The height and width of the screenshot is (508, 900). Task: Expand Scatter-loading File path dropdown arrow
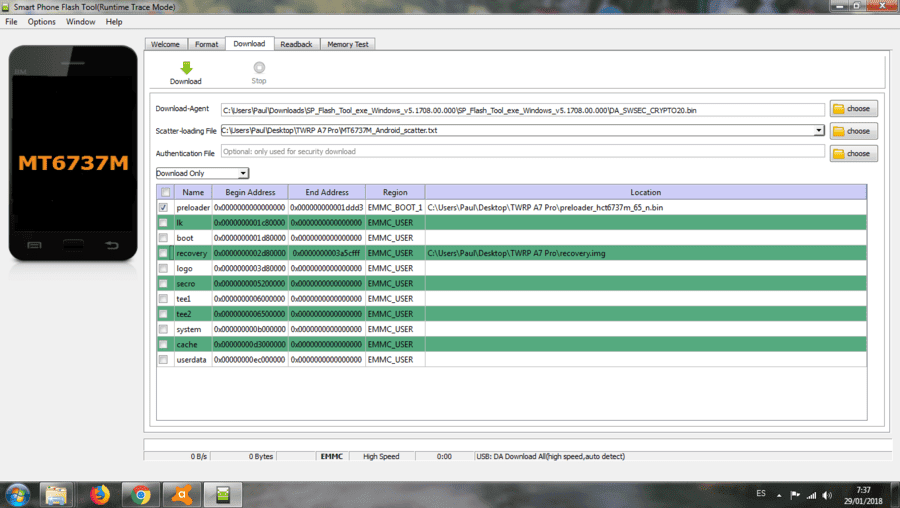819,130
